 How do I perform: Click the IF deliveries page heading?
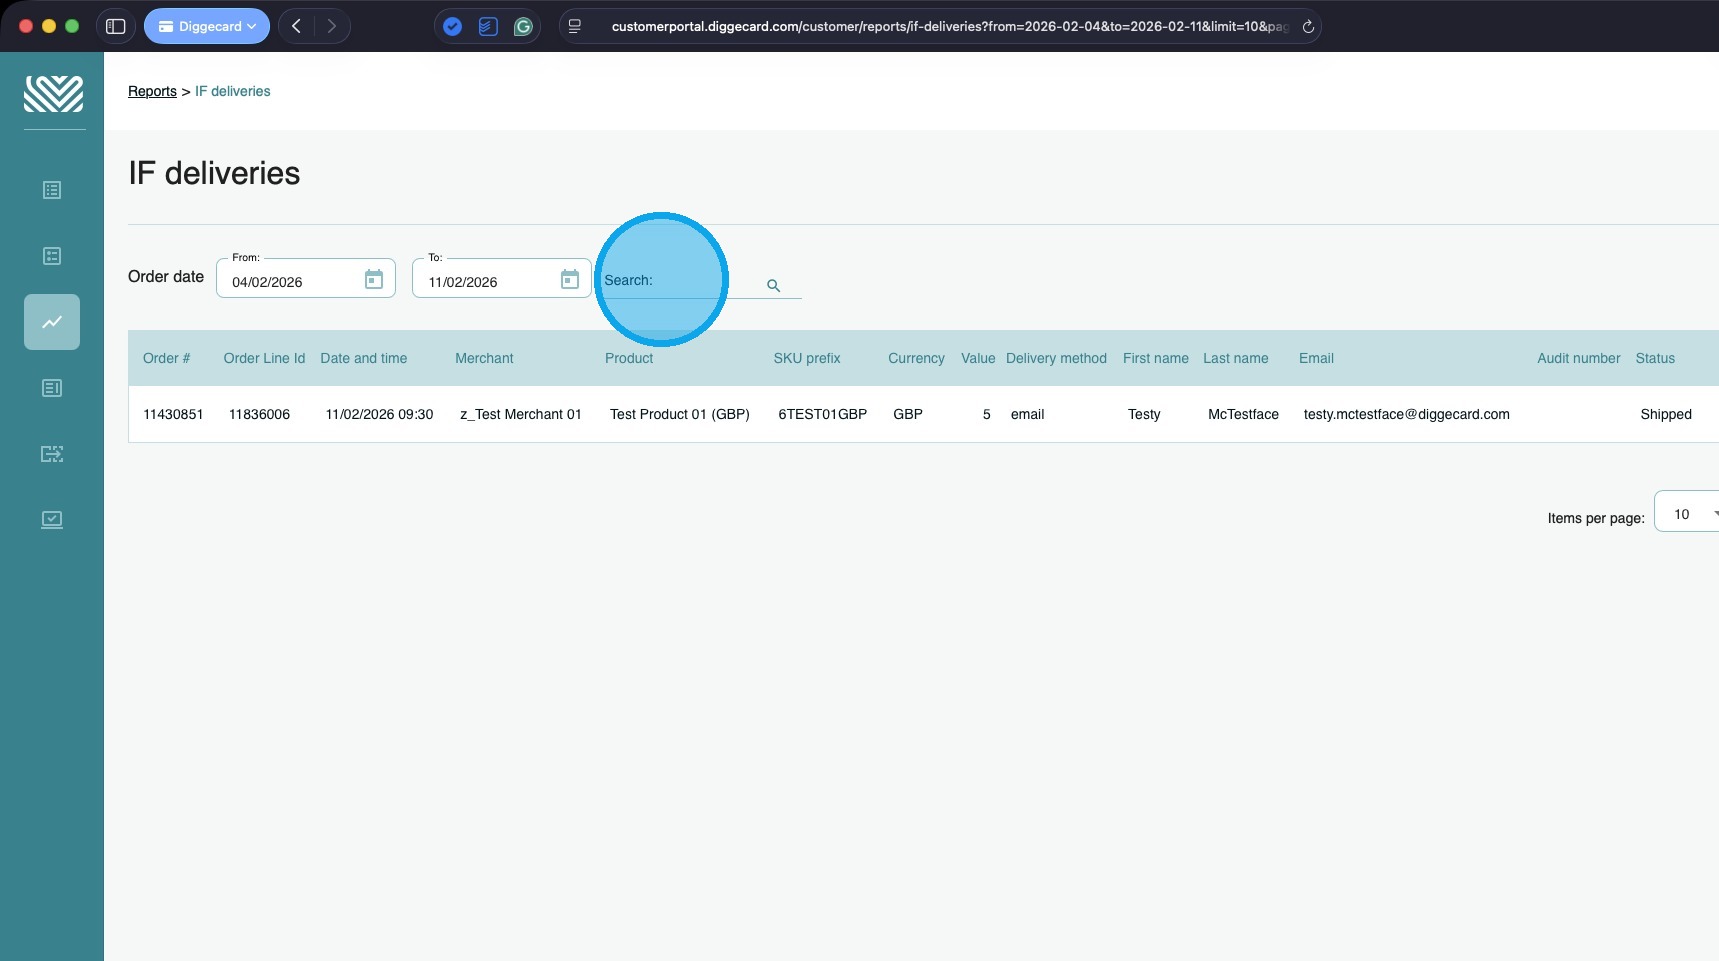[214, 173]
